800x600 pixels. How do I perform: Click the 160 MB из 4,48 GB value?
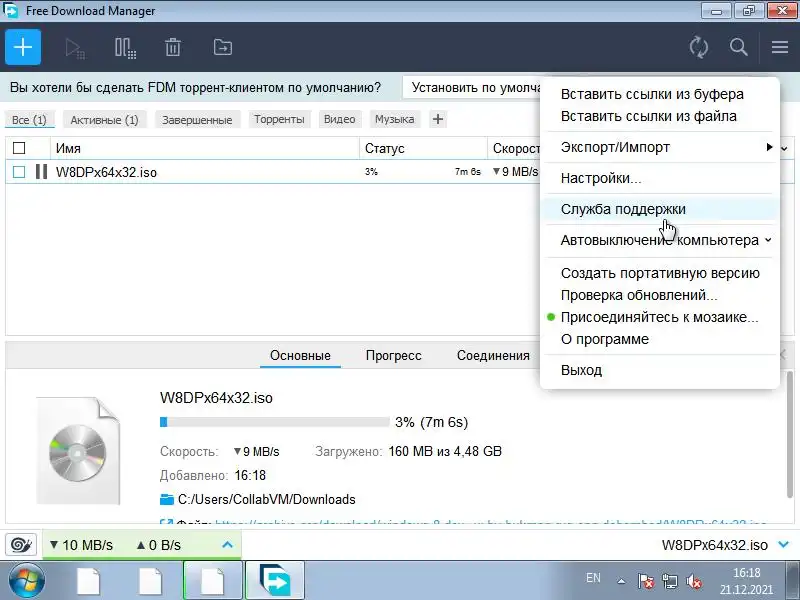point(445,451)
